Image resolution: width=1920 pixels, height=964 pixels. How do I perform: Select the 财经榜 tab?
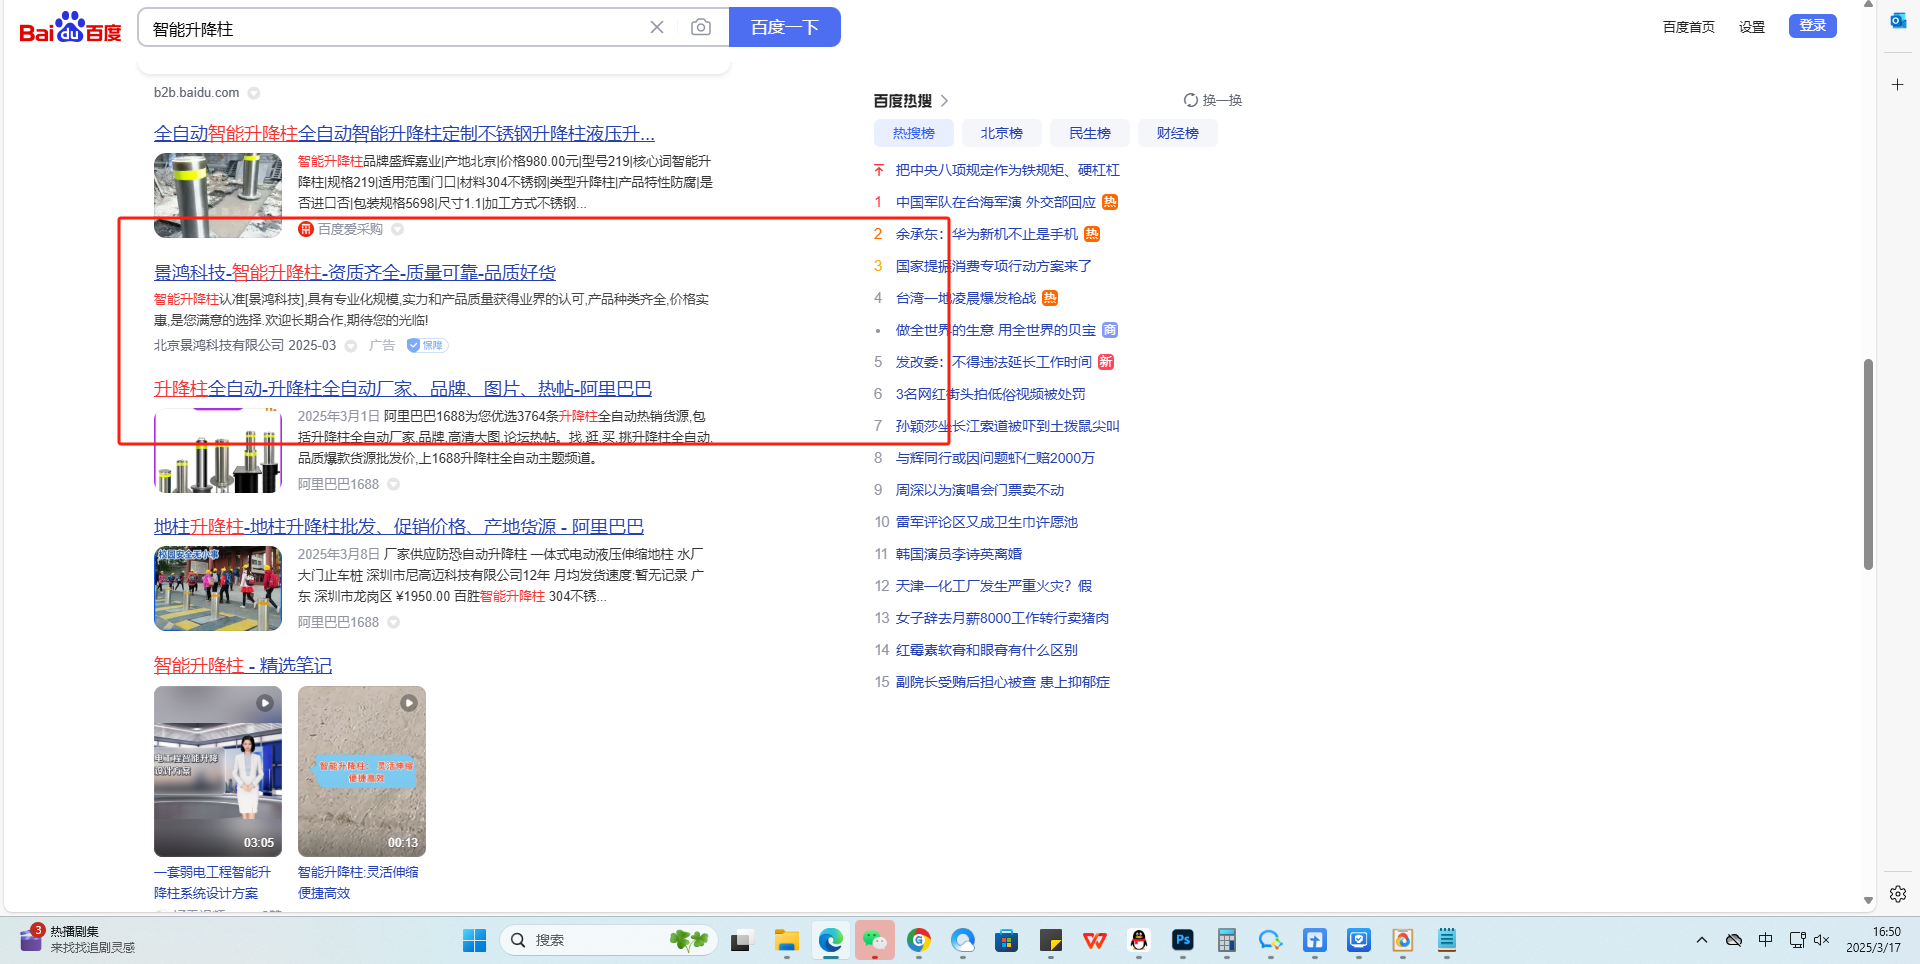(x=1177, y=133)
